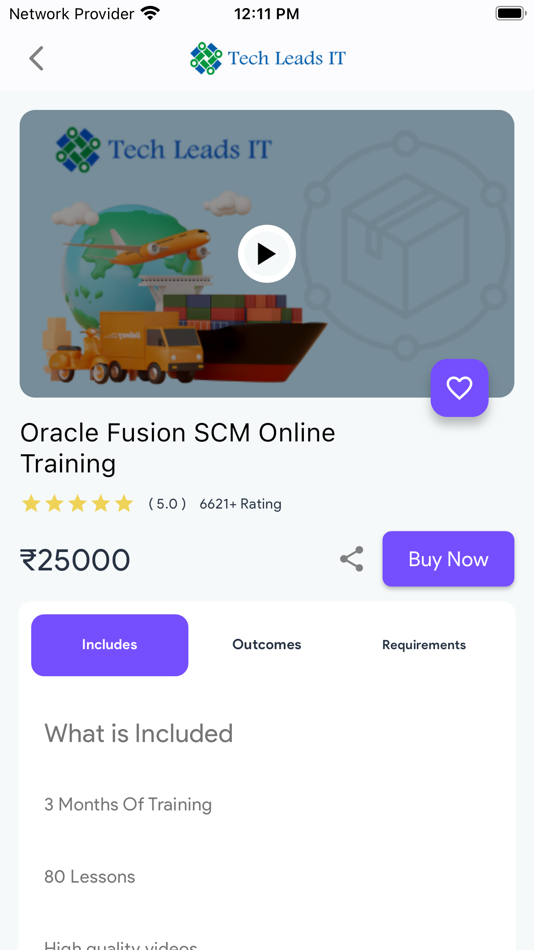Viewport: 534px width, 950px height.
Task: Tap the back arrow in header
Action: [x=36, y=58]
